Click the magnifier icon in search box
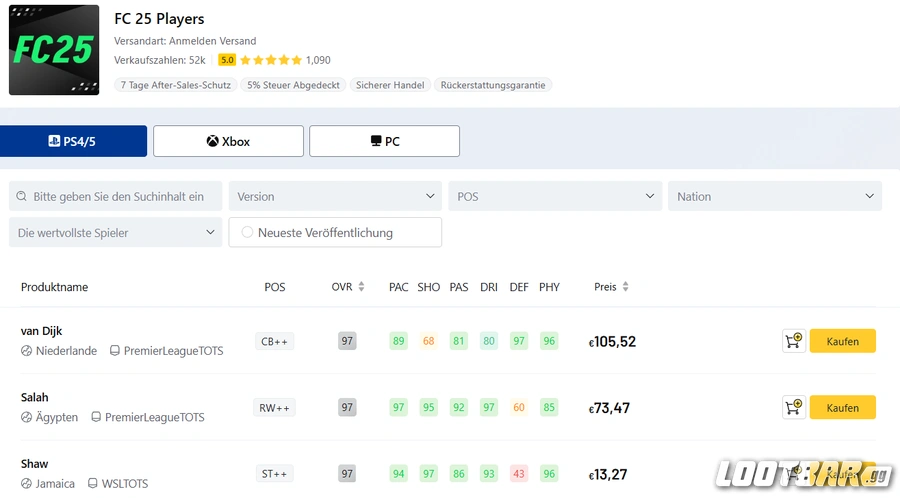The height and width of the screenshot is (498, 900). [22, 196]
